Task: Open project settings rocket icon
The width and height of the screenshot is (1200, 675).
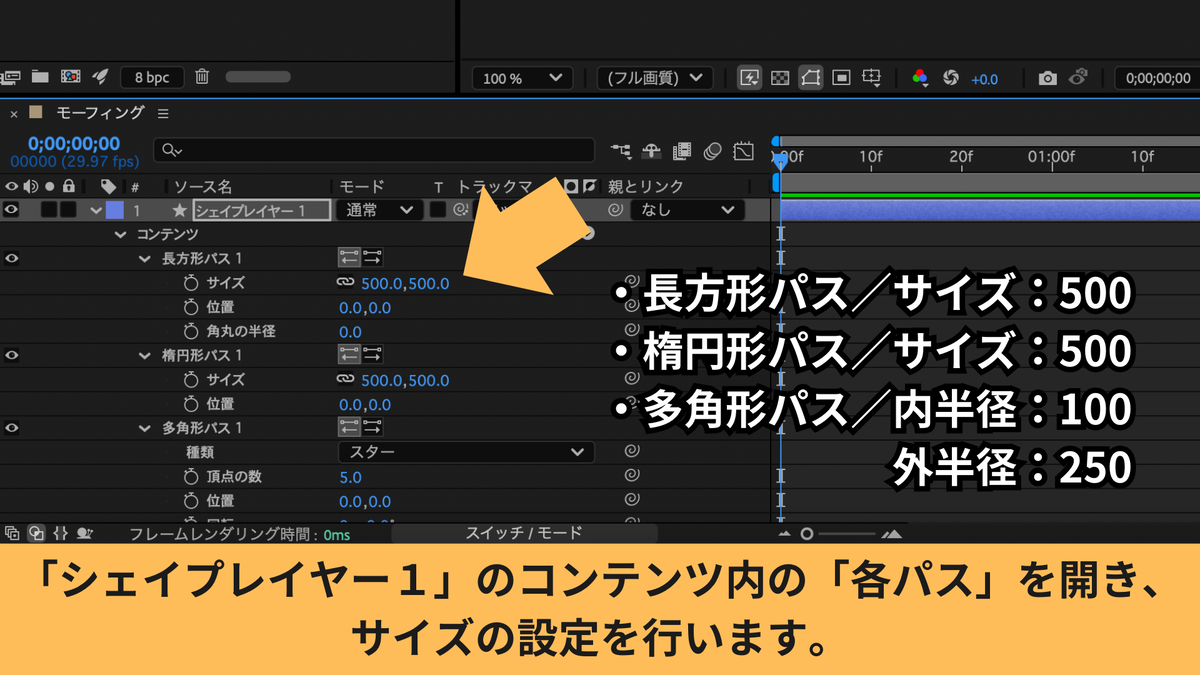Action: pyautogui.click(x=100, y=76)
